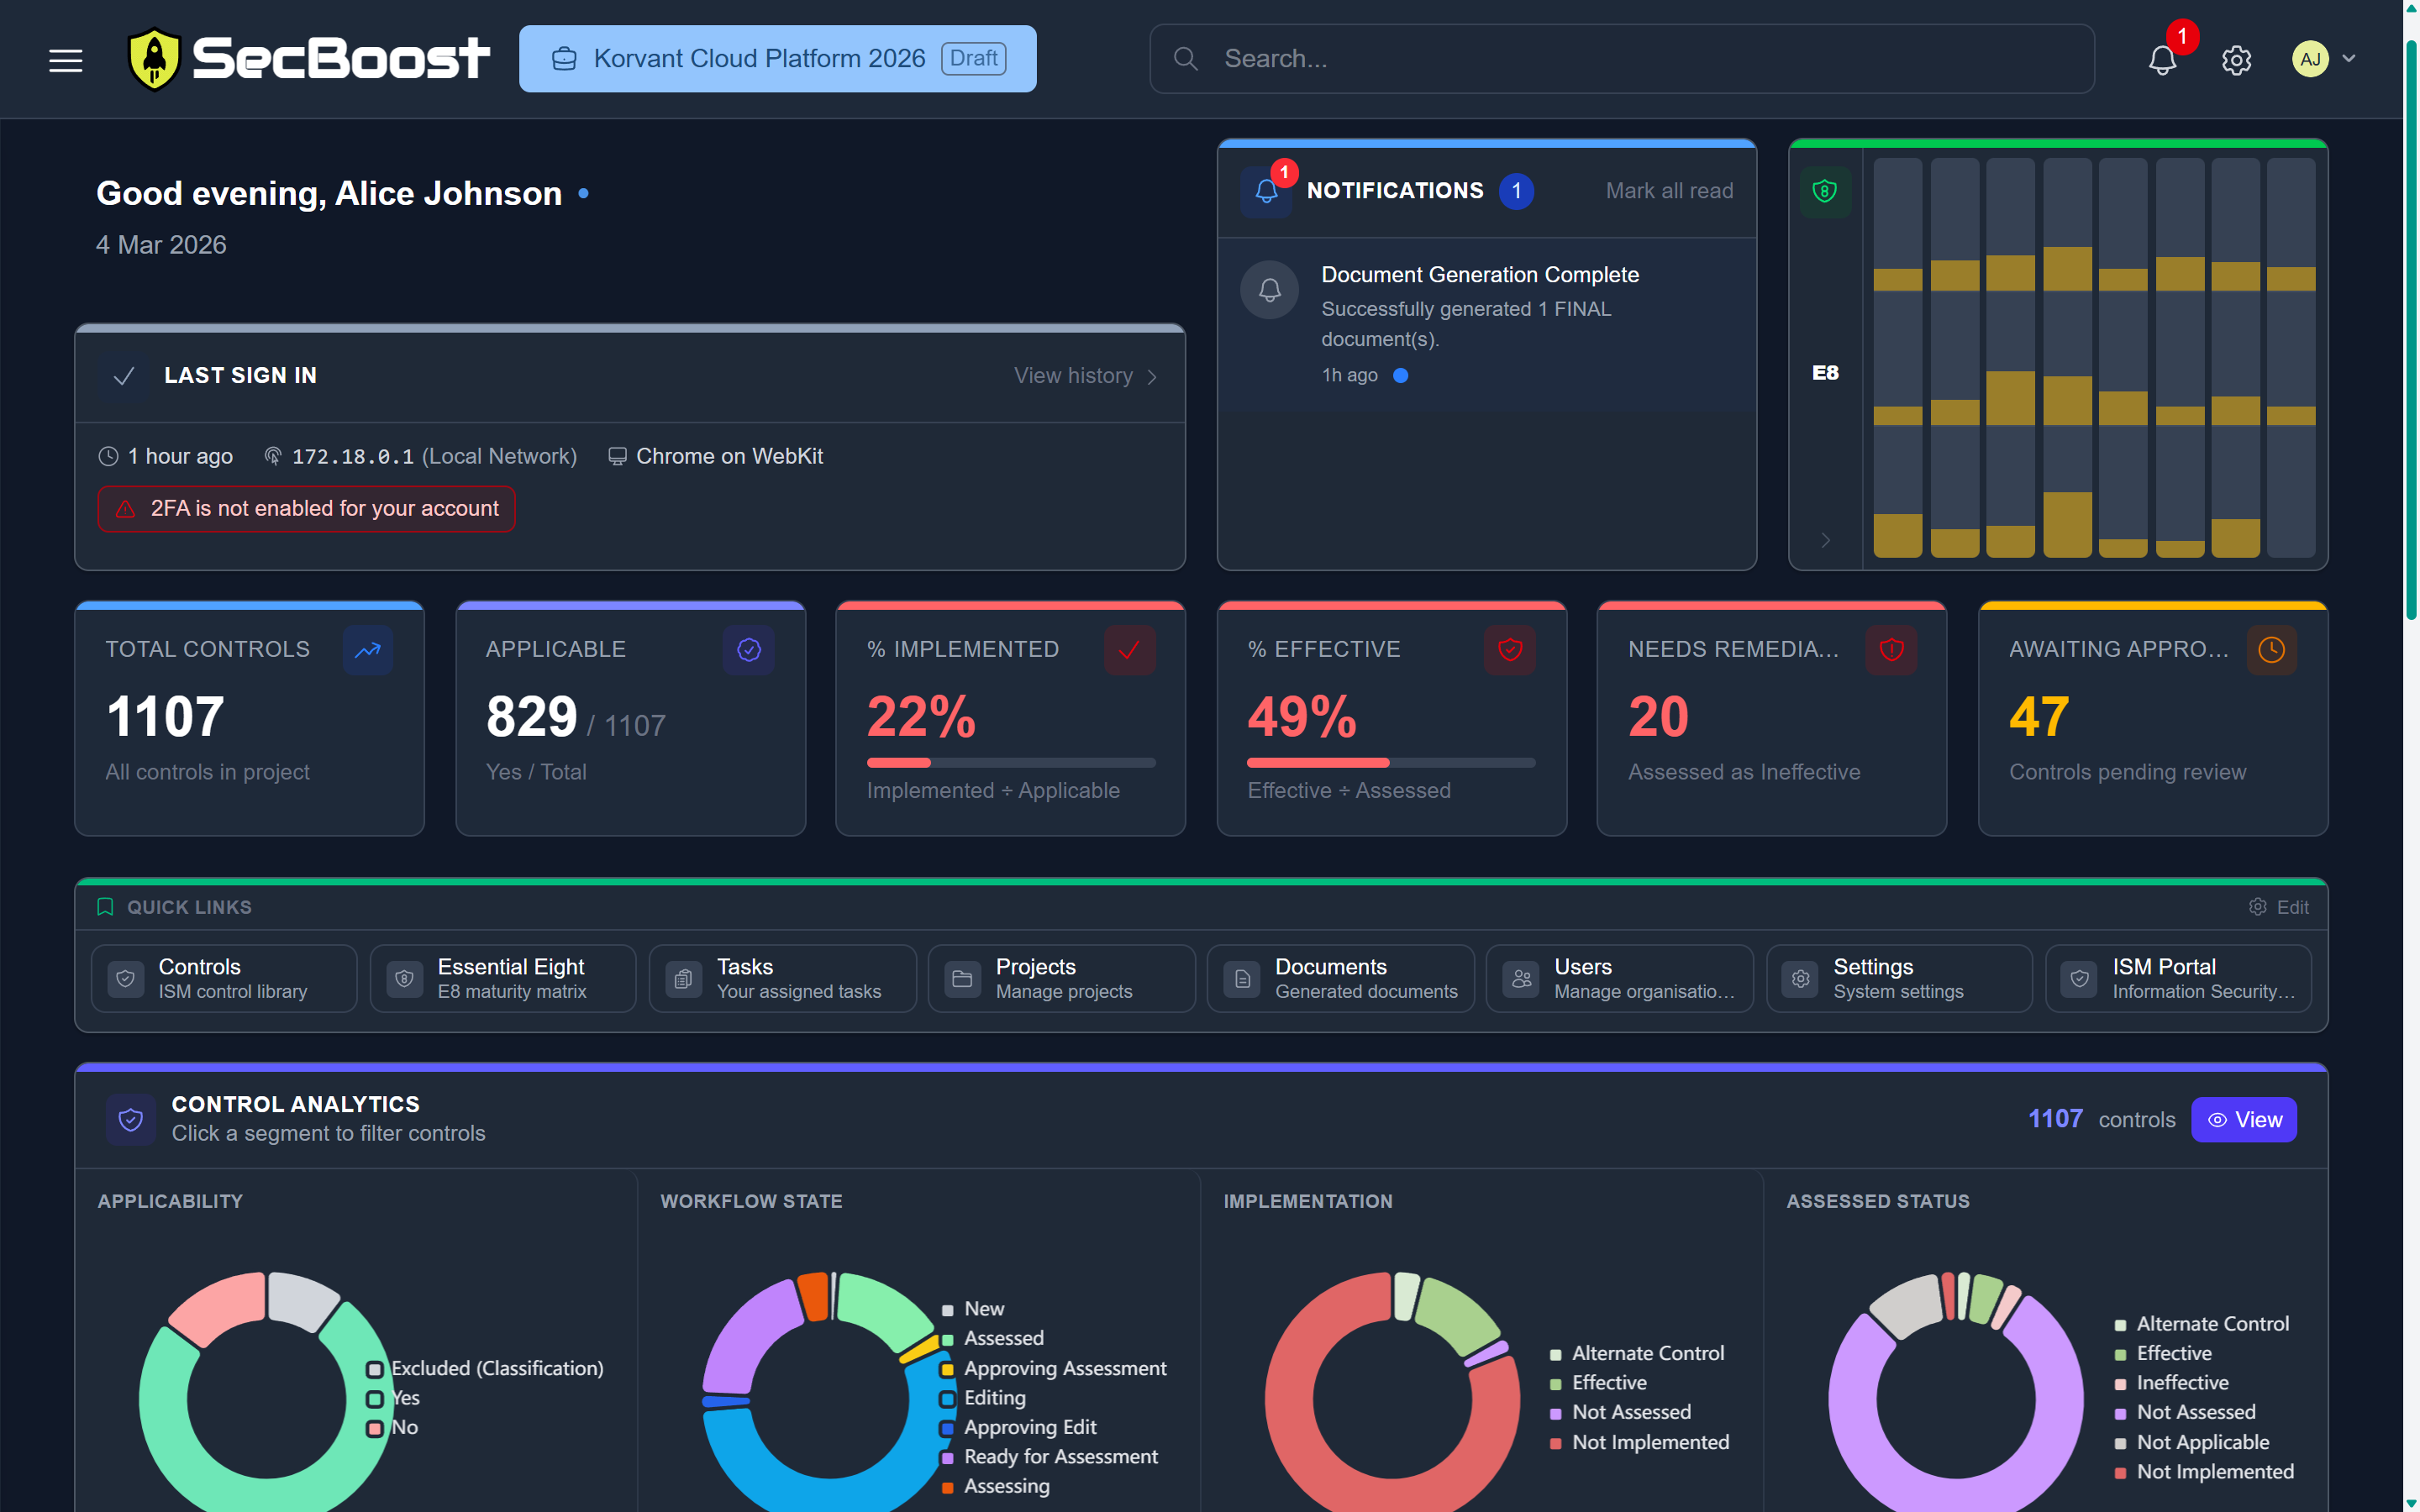Image resolution: width=2420 pixels, height=1512 pixels.
Task: Toggle Excluded (Classification) legend entry
Action: click(486, 1368)
